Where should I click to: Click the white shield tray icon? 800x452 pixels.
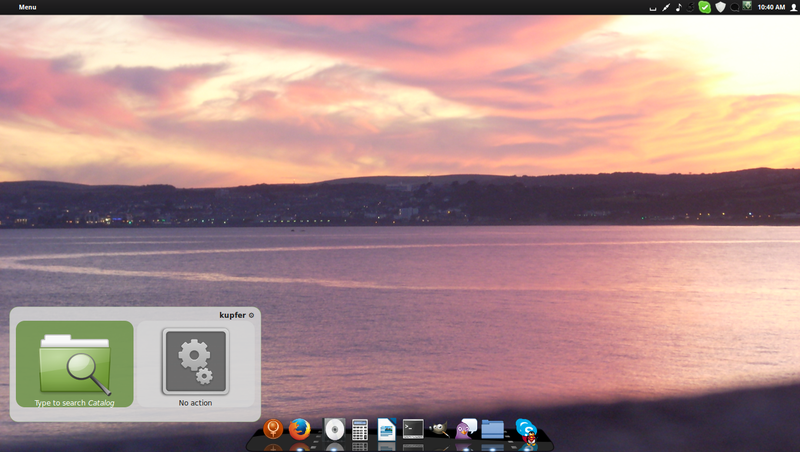(720, 7)
